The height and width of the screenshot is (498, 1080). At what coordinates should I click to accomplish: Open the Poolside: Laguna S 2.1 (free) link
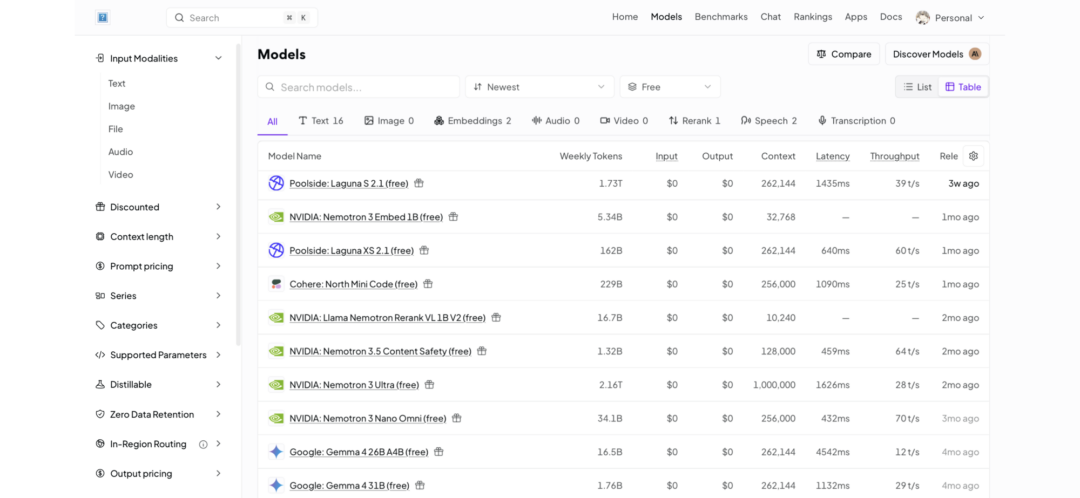pos(349,183)
